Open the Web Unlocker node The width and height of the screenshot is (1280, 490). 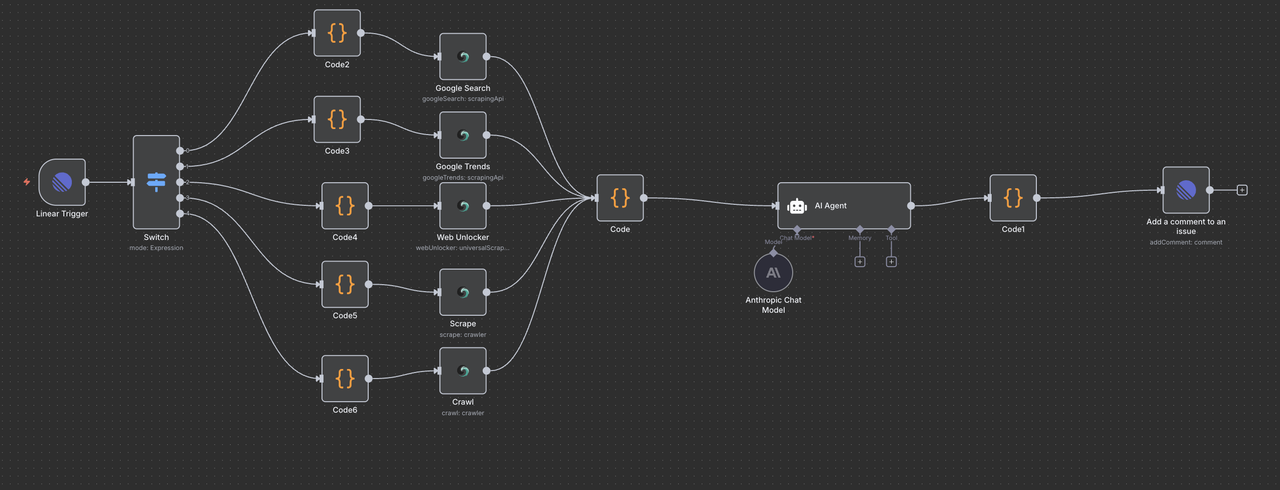[x=463, y=205]
